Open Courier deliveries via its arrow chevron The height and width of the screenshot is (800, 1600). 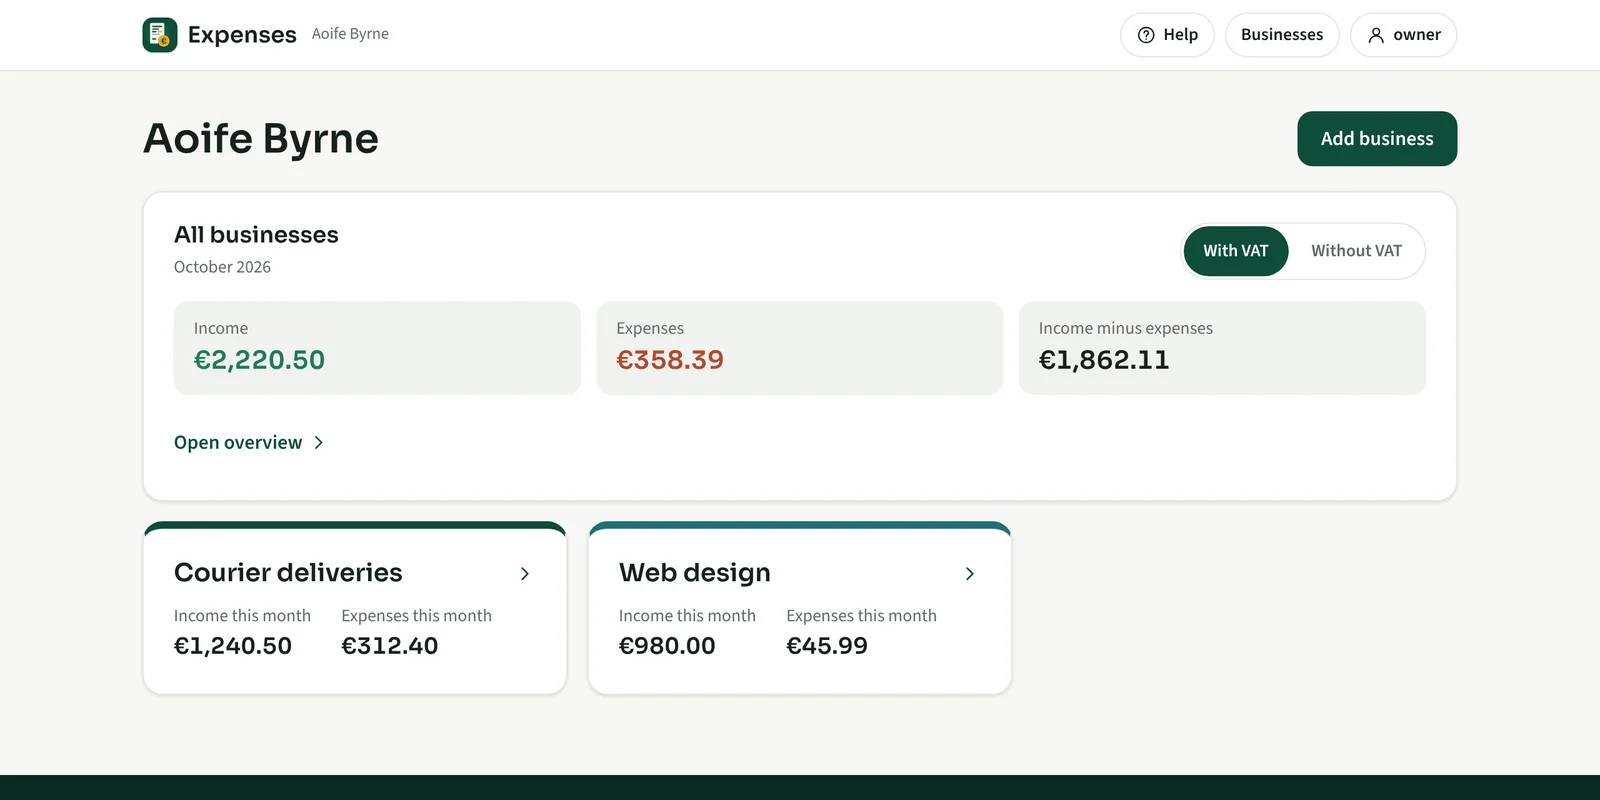pos(525,573)
